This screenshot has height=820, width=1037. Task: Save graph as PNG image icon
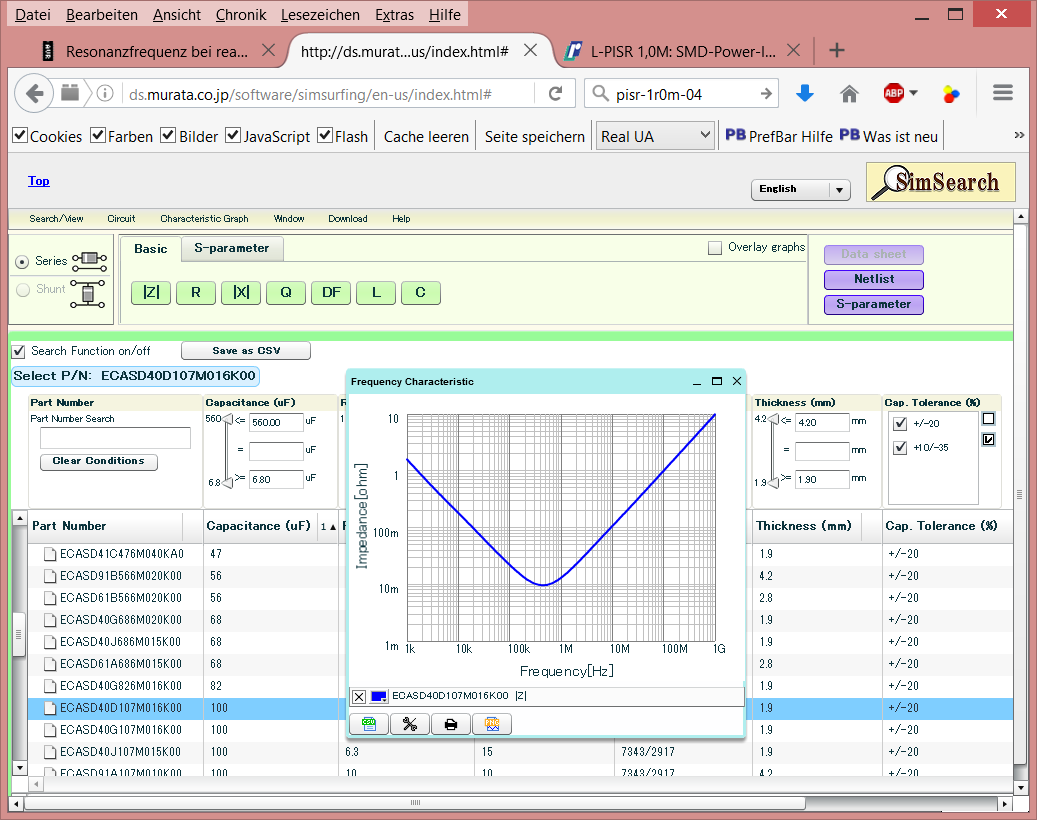492,724
